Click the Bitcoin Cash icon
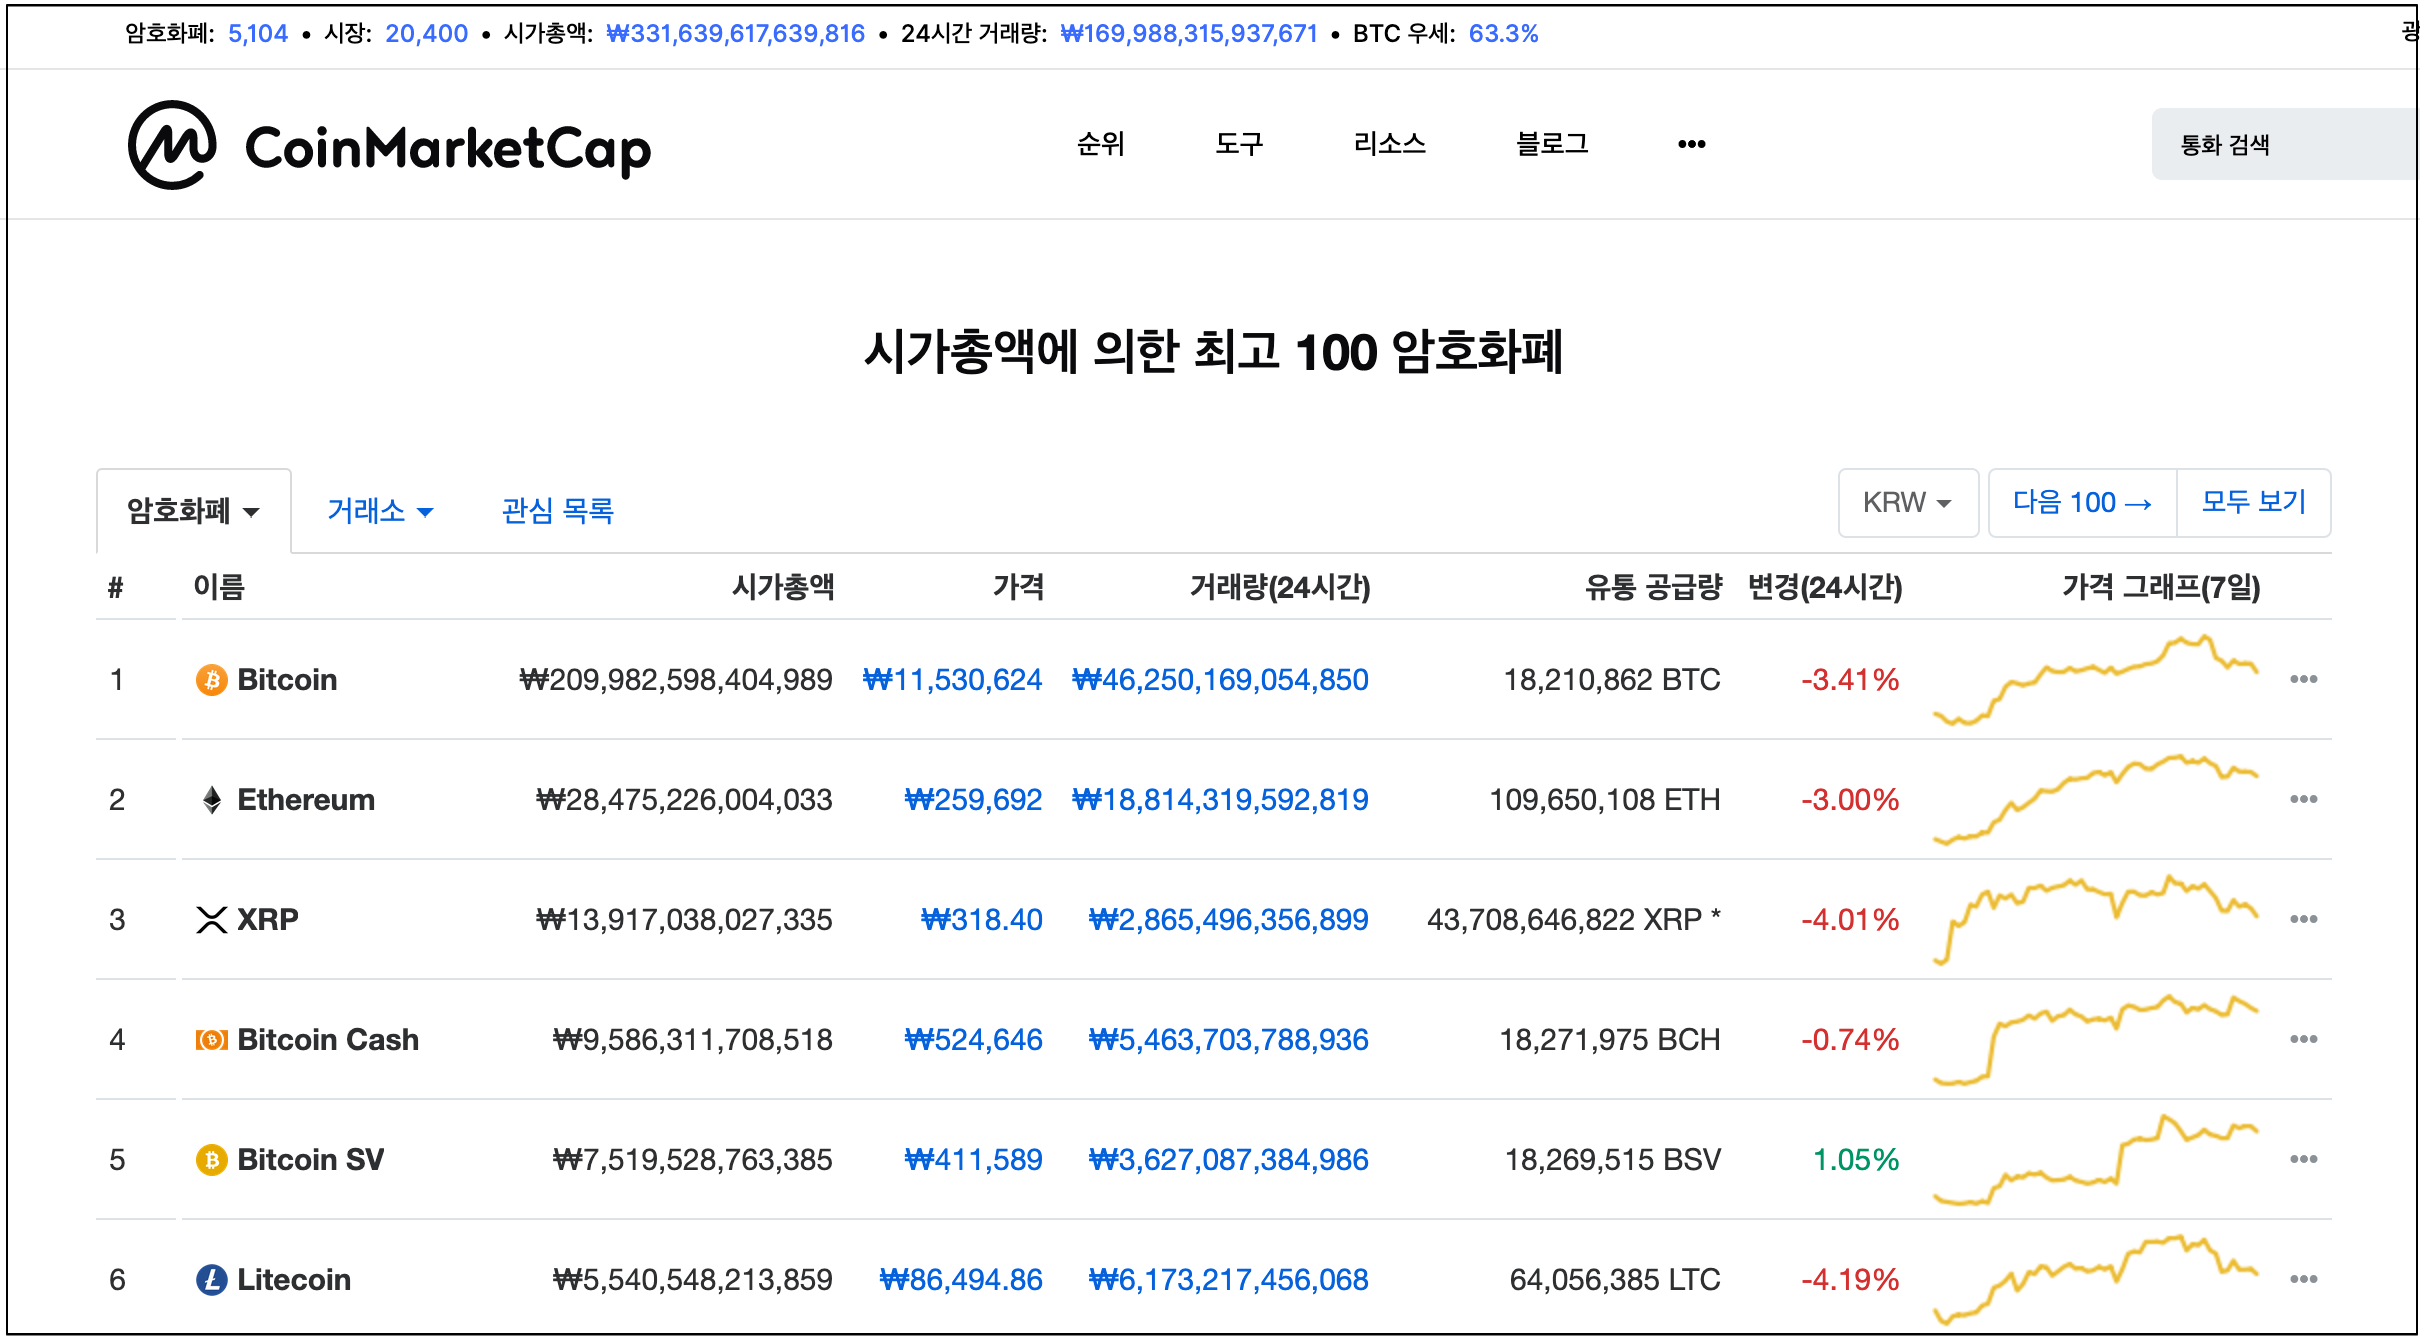The image size is (2423, 1339). pos(211,1040)
